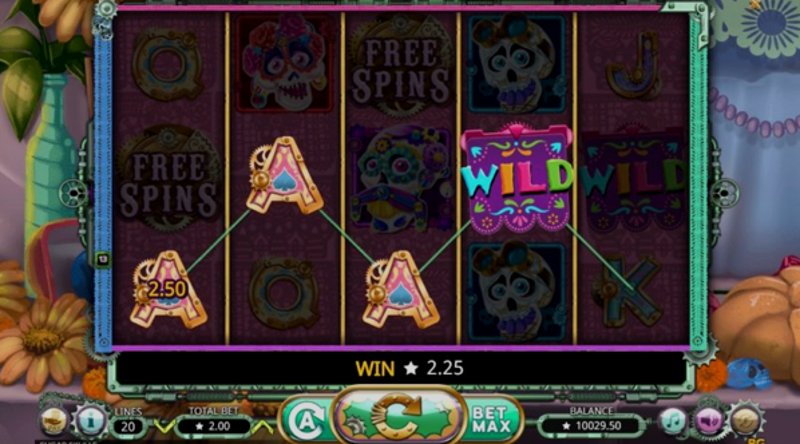
Task: Click the paytable icon beside info
Action: point(54,421)
